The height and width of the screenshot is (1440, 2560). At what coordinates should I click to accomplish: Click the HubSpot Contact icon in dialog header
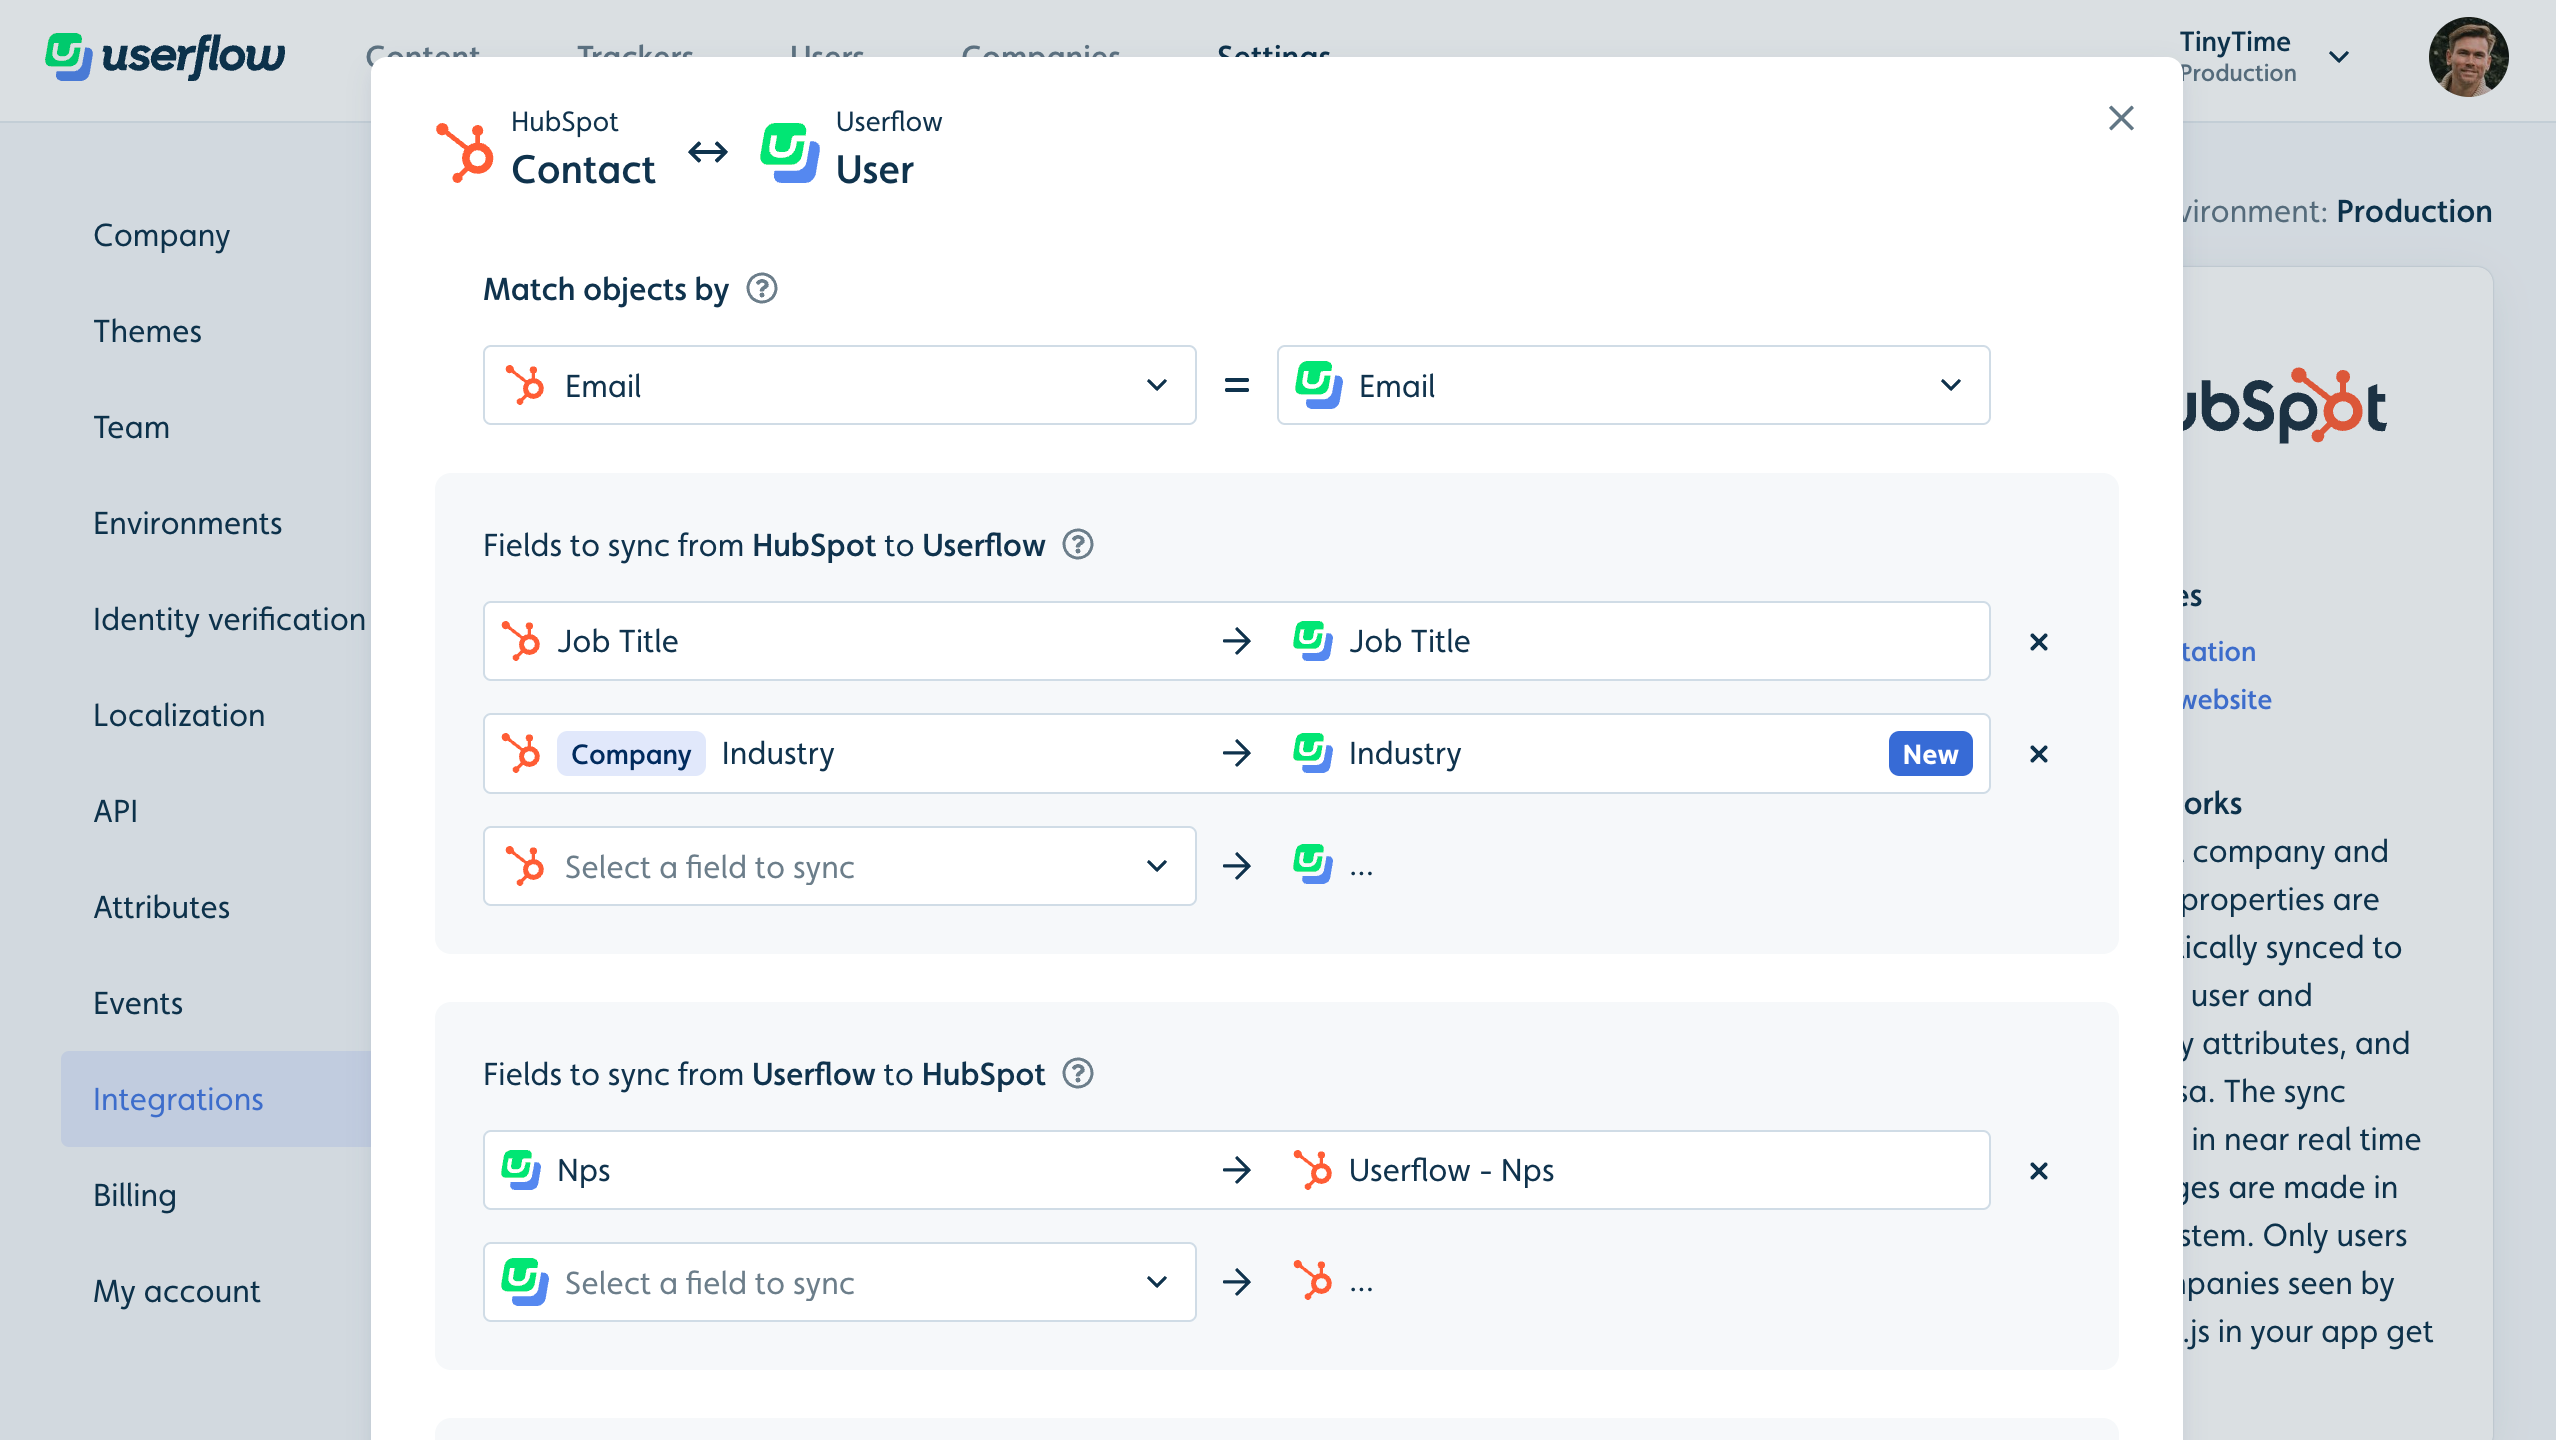coord(465,152)
